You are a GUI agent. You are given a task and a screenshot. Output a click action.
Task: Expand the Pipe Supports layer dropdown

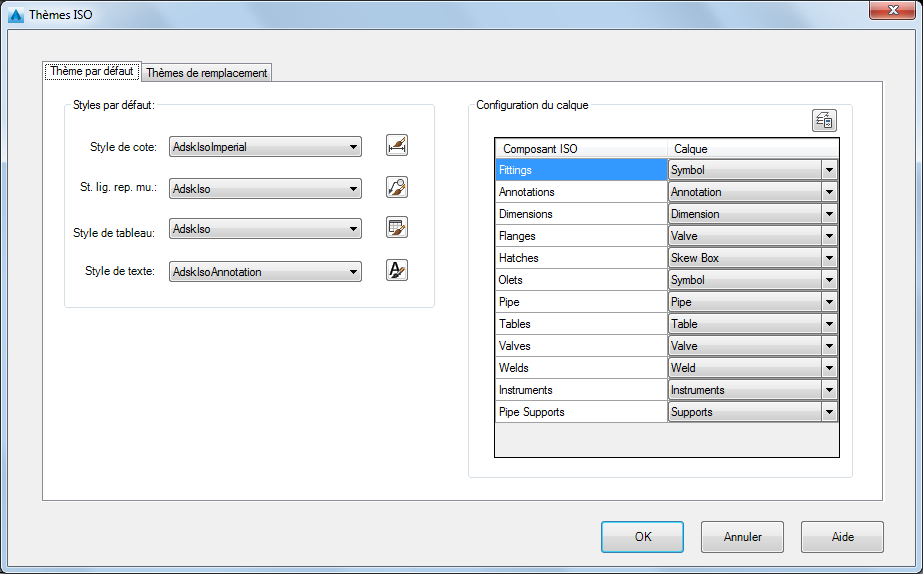coord(753,412)
